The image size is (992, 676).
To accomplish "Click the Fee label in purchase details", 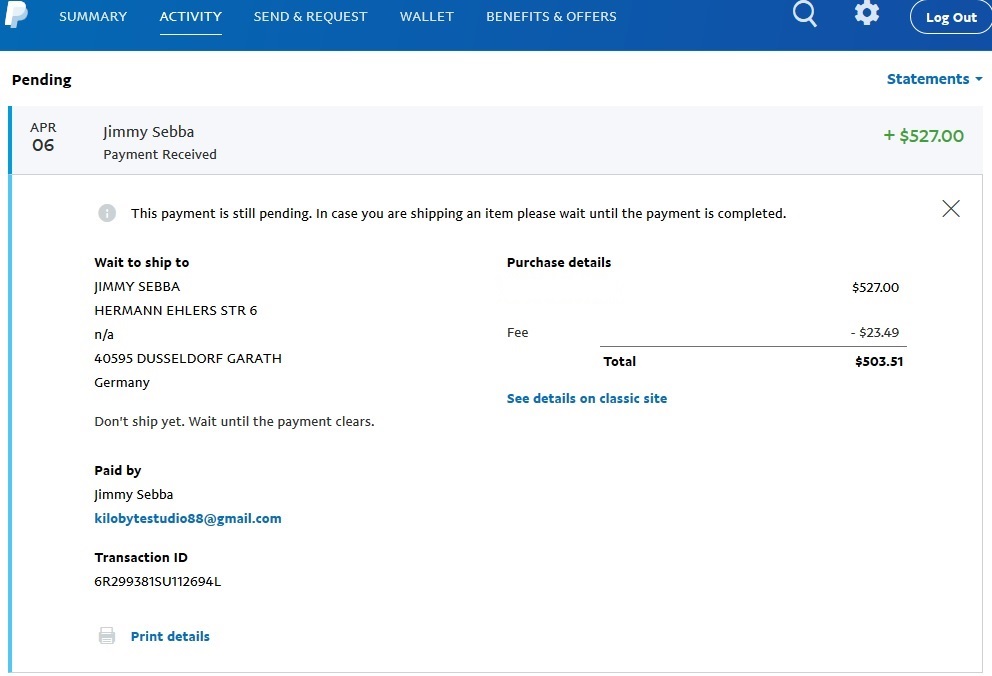I will point(518,333).
